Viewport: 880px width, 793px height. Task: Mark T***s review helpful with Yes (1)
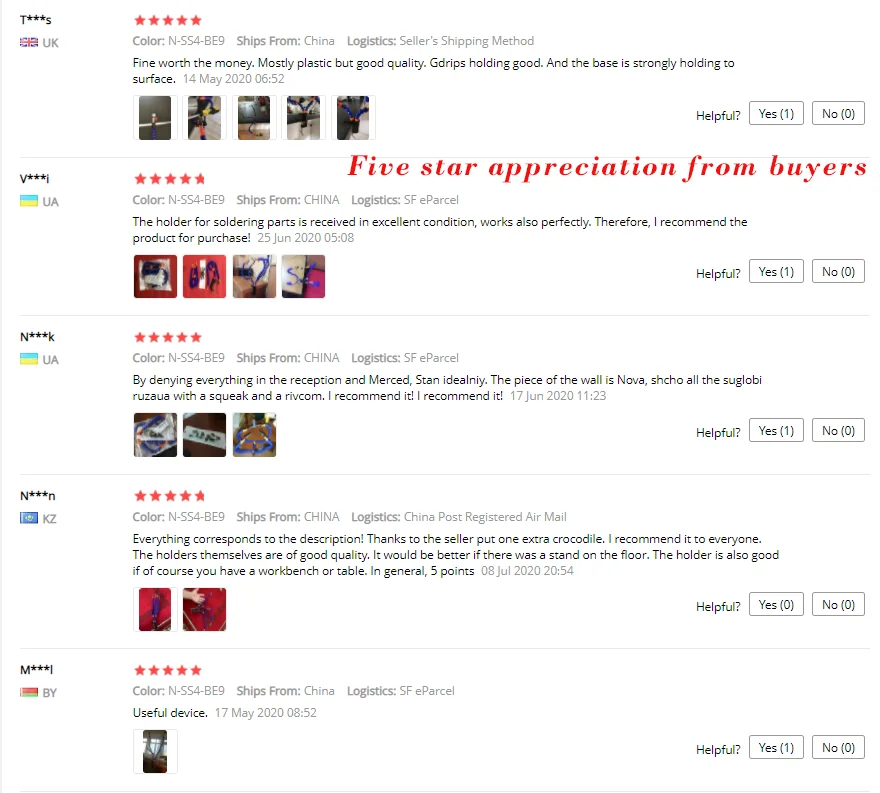tap(776, 114)
